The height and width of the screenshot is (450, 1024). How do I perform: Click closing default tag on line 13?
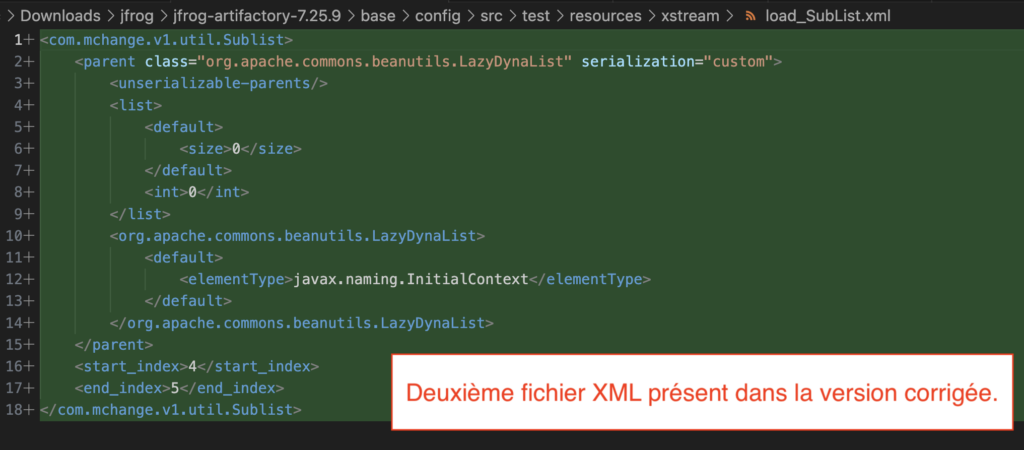(188, 301)
